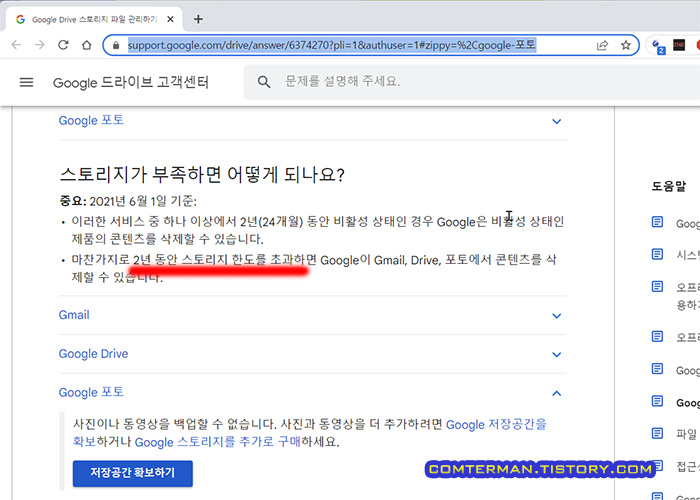
Task: Open the top Google 포토 section link
Action: (91, 121)
